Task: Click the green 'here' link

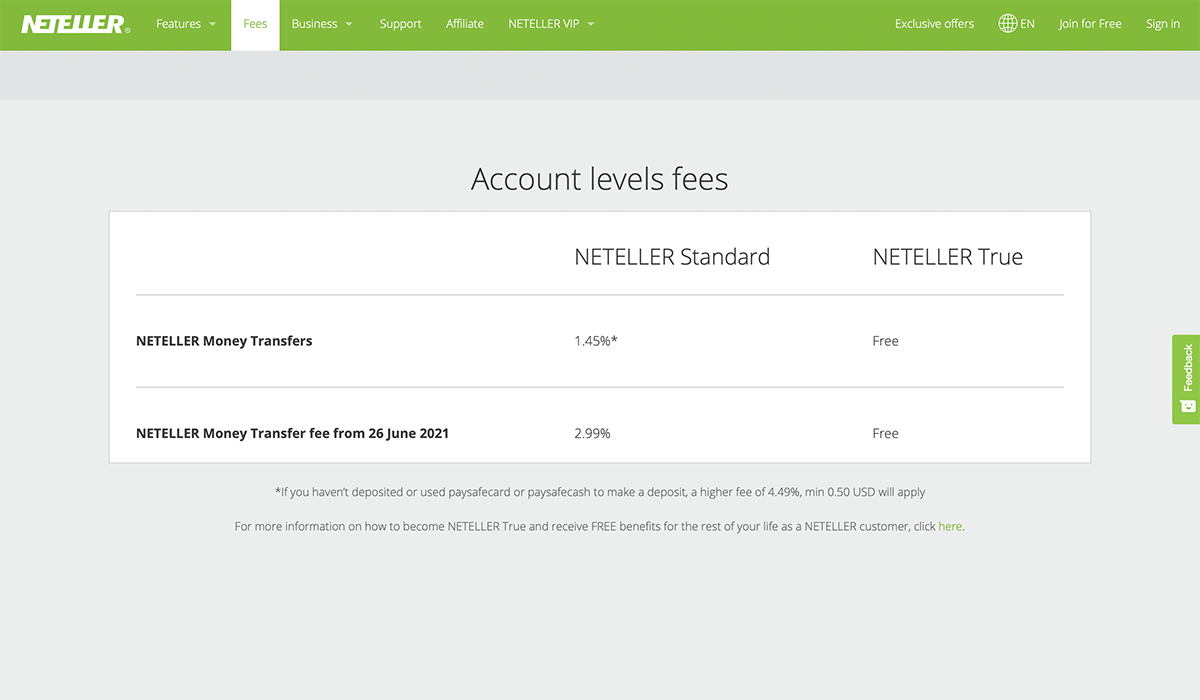Action: (x=950, y=526)
